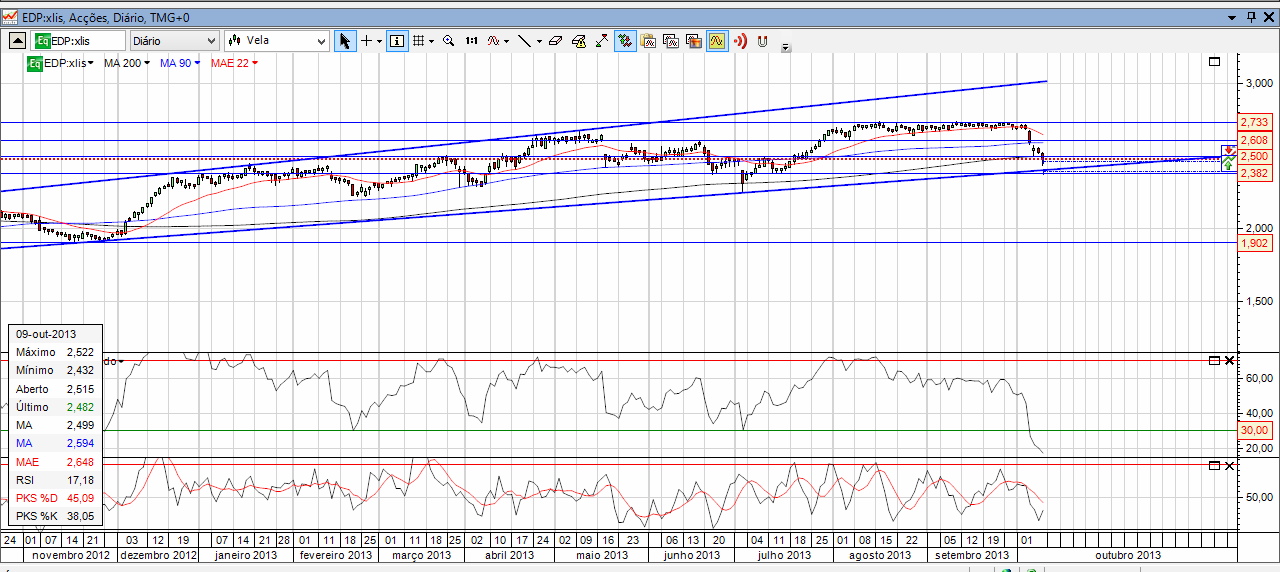Image resolution: width=1280 pixels, height=572 pixels.
Task: Click the outubro 2013 timeline label
Action: tap(1128, 555)
